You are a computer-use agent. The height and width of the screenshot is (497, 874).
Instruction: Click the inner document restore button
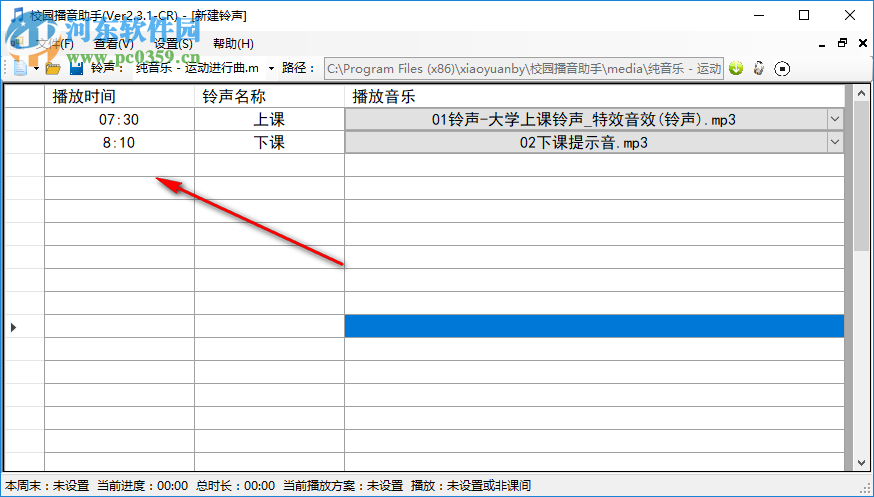(842, 43)
